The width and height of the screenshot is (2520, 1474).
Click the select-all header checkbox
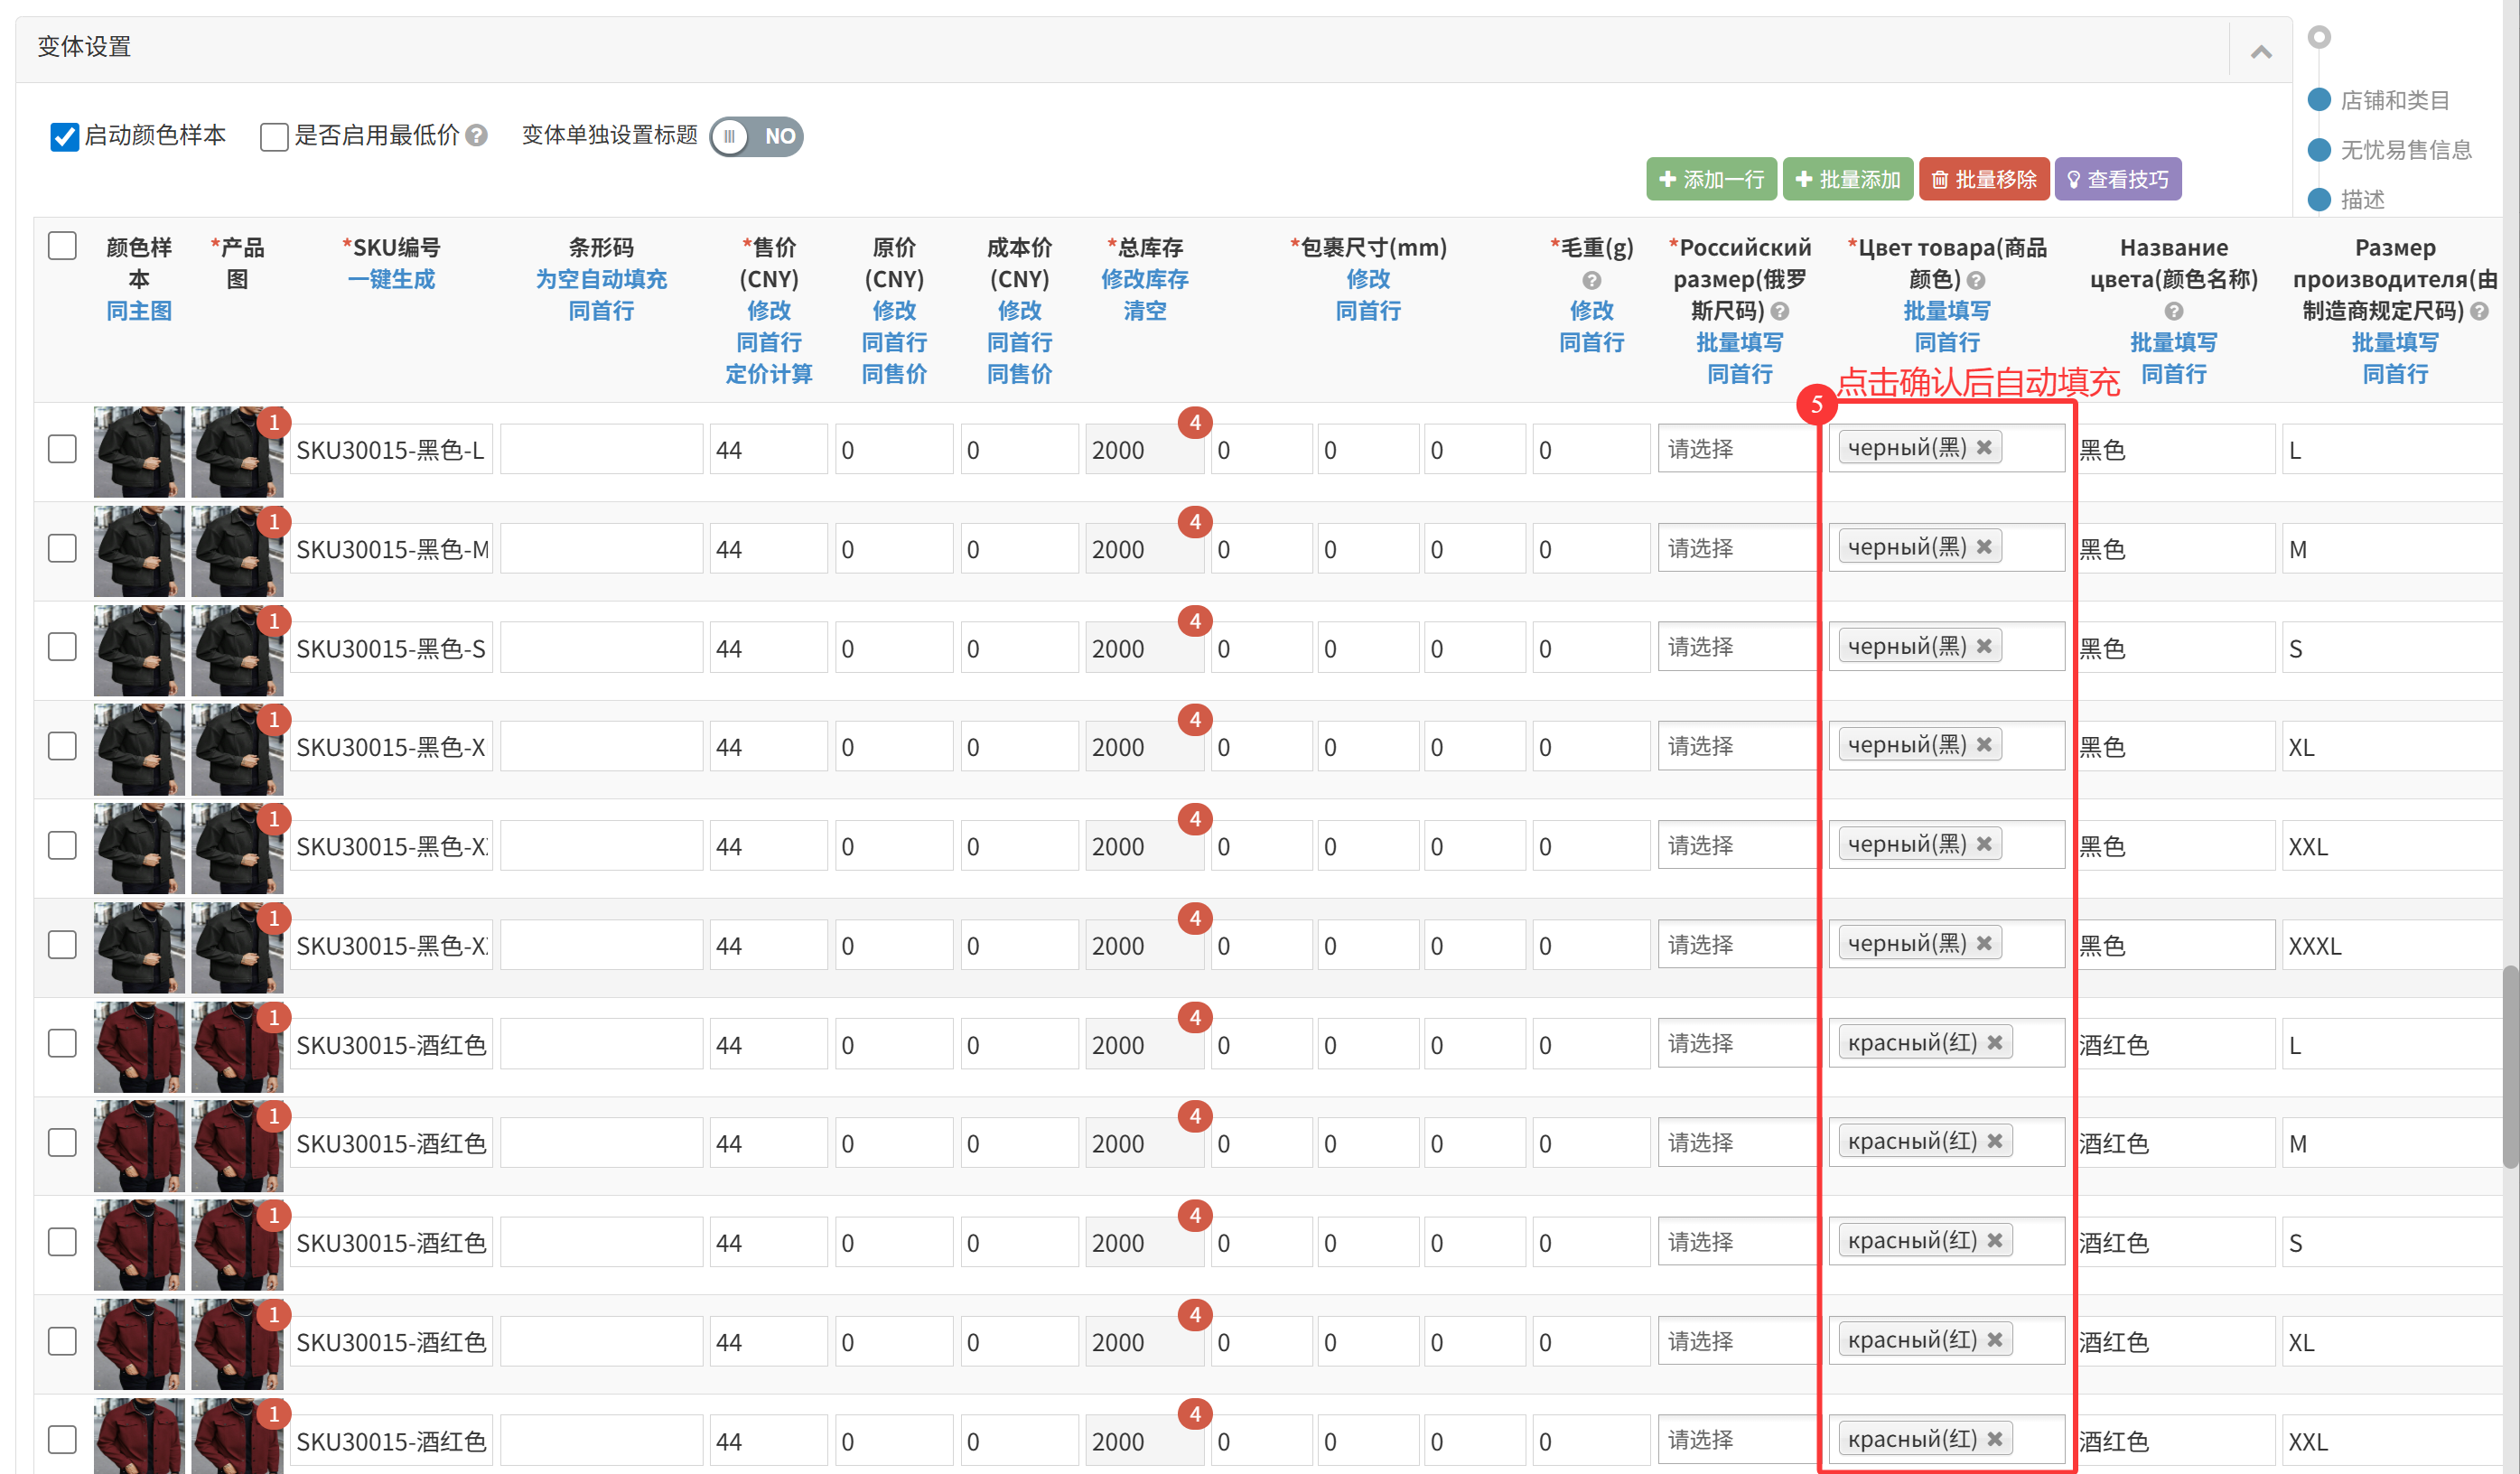(x=62, y=246)
